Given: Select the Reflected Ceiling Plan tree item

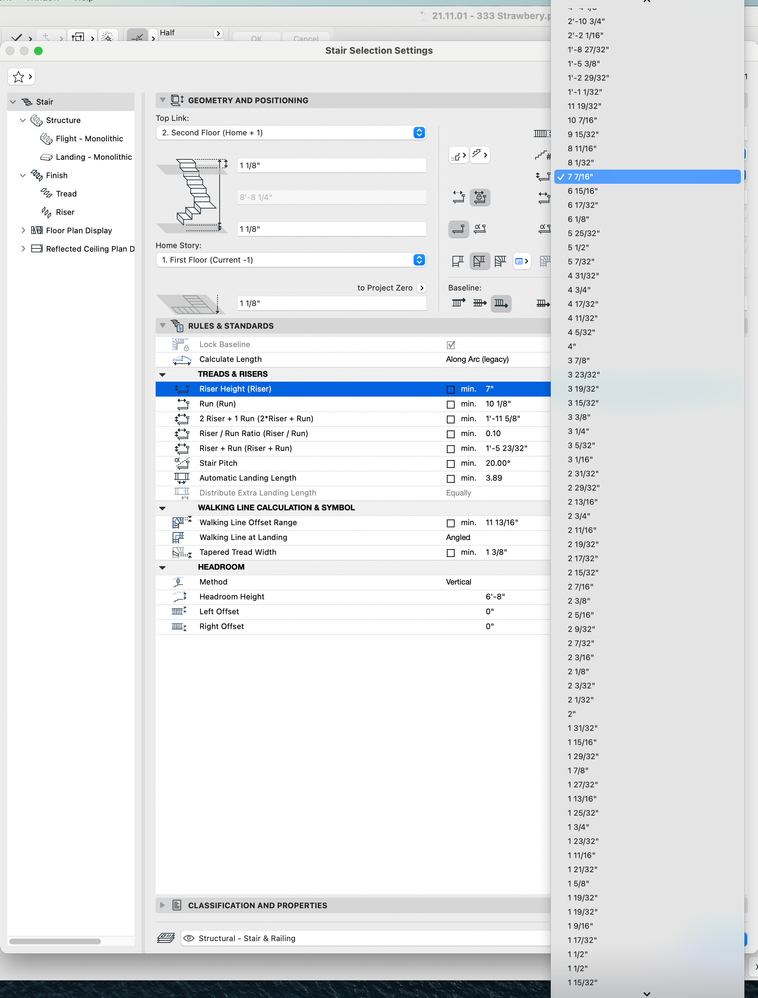Looking at the screenshot, I should point(83,249).
